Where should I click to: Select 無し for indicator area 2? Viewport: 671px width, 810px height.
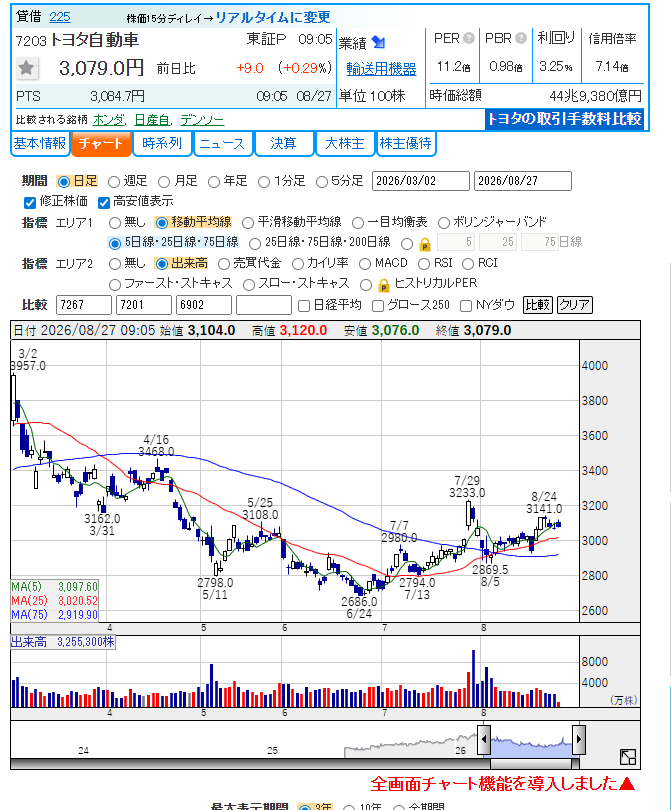coord(115,264)
